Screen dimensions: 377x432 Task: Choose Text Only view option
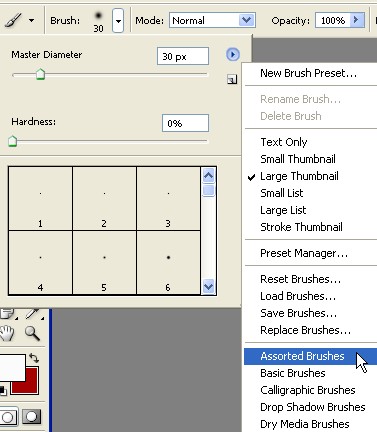pos(284,142)
